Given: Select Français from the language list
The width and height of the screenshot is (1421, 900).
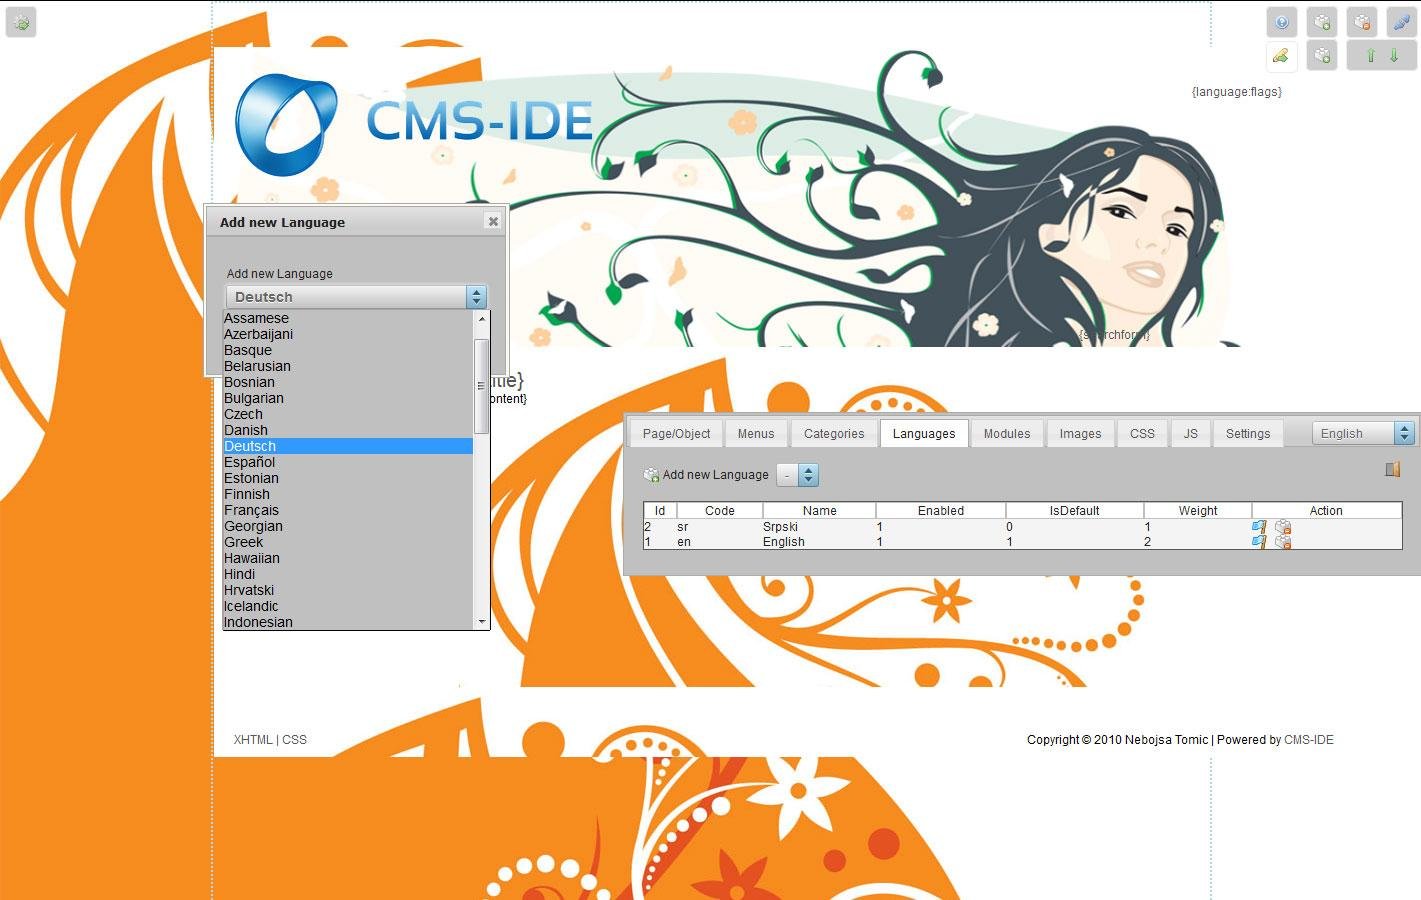Looking at the screenshot, I should pos(251,510).
